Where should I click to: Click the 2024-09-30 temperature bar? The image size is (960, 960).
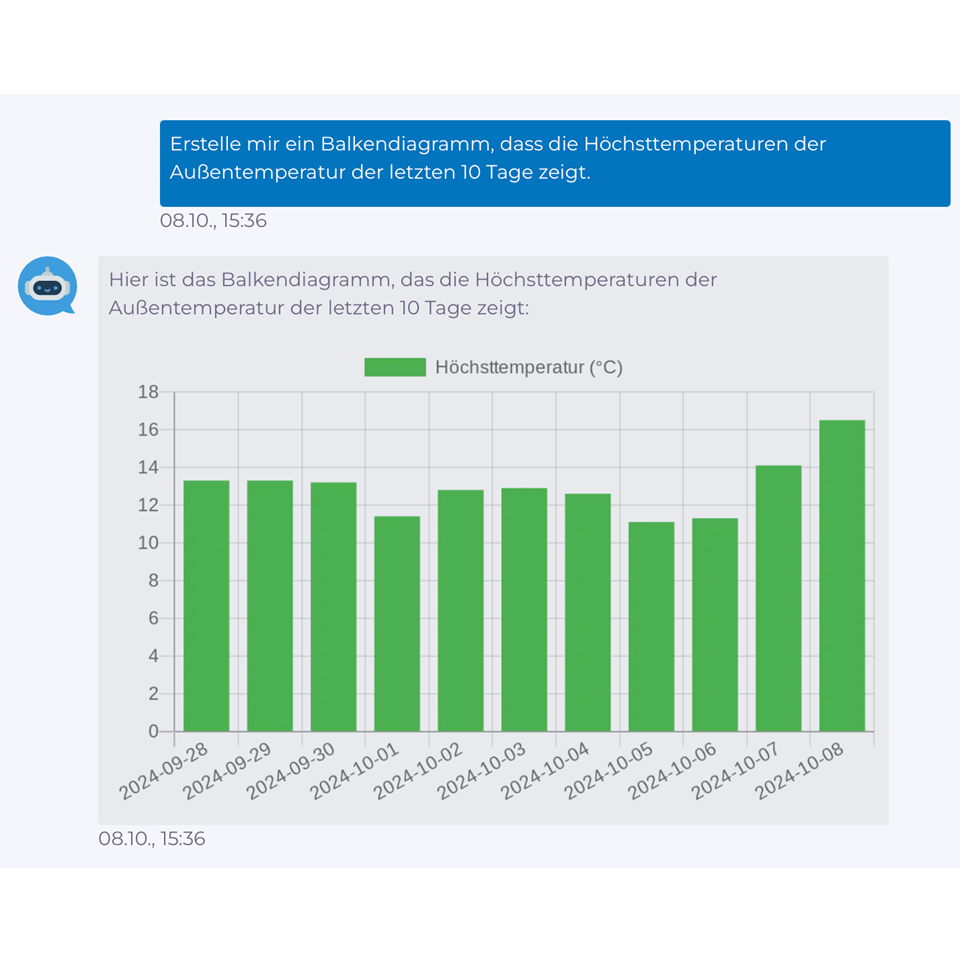pyautogui.click(x=333, y=607)
